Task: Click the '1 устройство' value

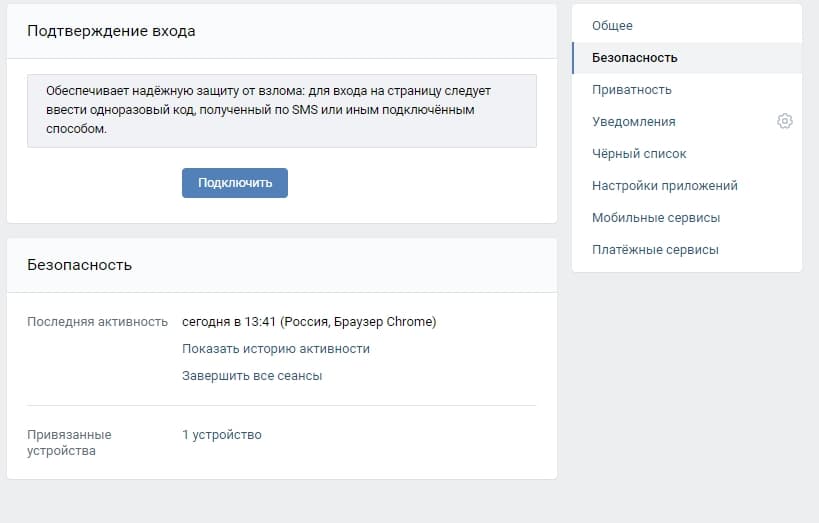Action: [x=221, y=435]
